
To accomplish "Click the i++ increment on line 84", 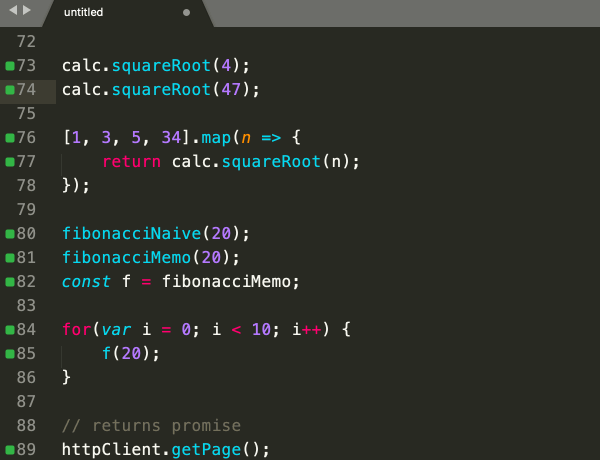I will coord(307,330).
